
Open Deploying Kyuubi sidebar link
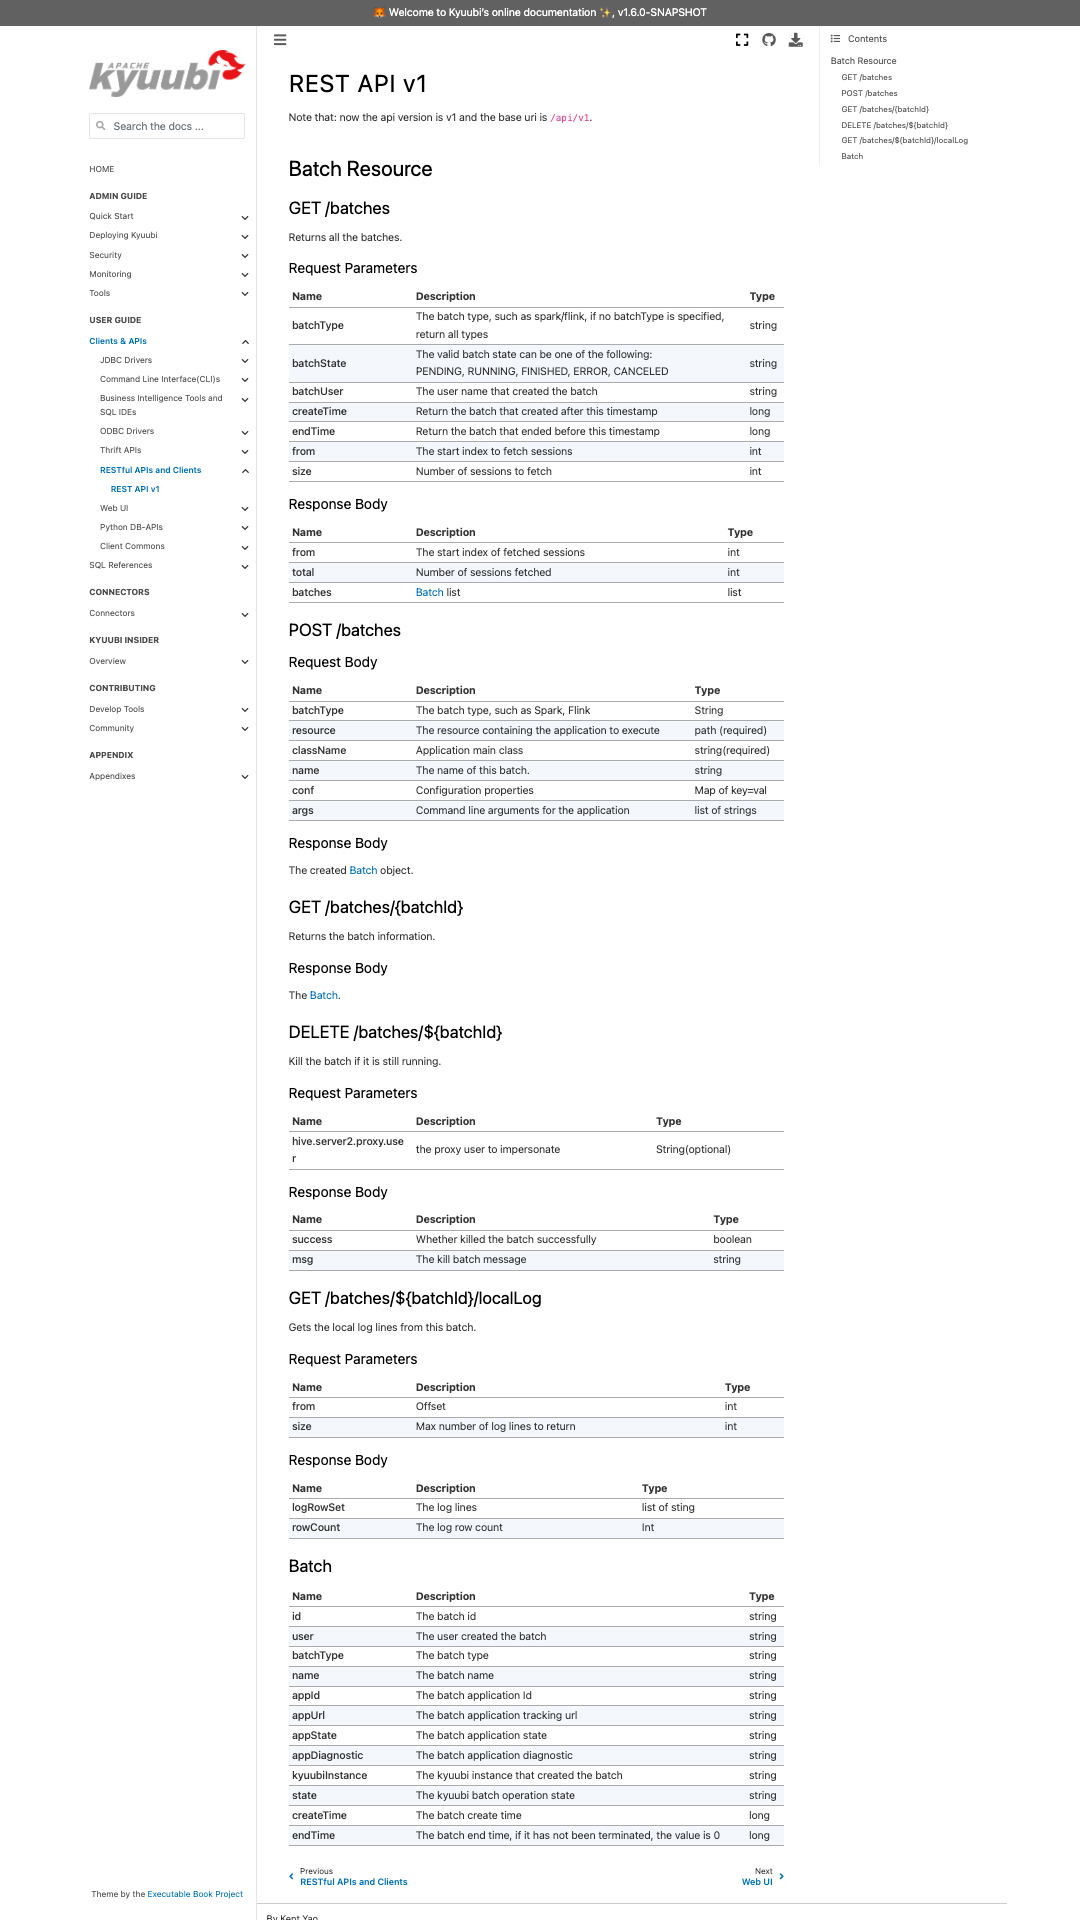click(123, 235)
